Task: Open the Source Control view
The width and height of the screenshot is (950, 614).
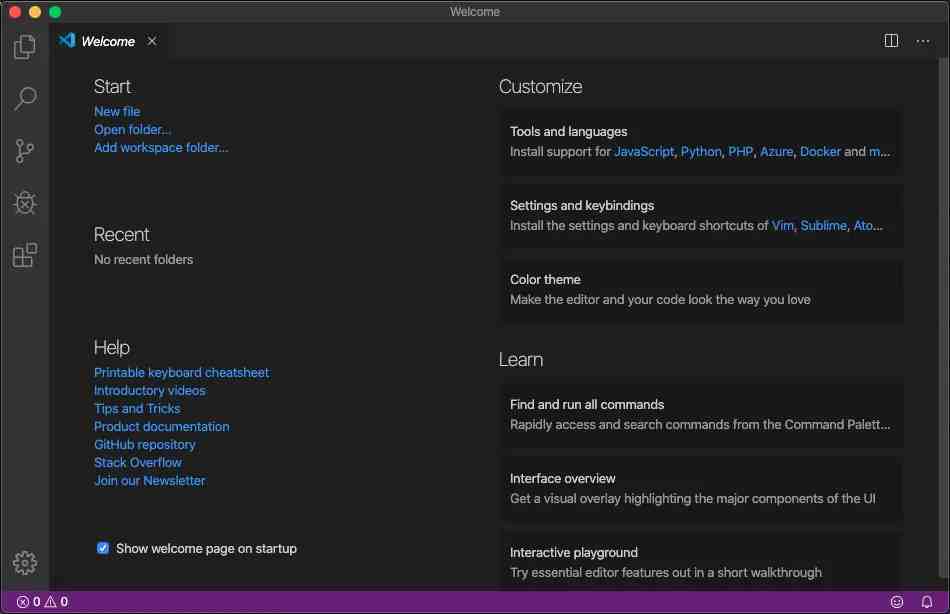Action: pyautogui.click(x=24, y=151)
